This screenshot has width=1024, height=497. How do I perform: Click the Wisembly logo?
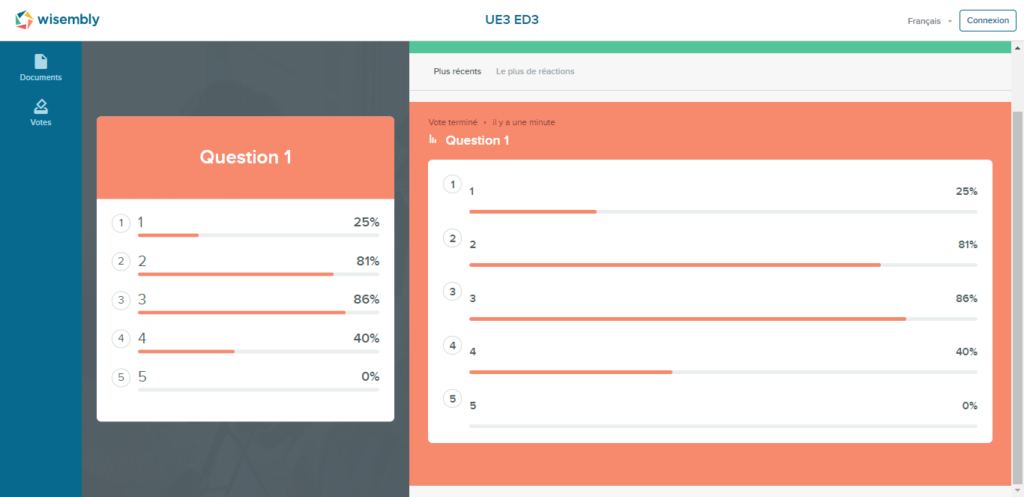tap(57, 20)
